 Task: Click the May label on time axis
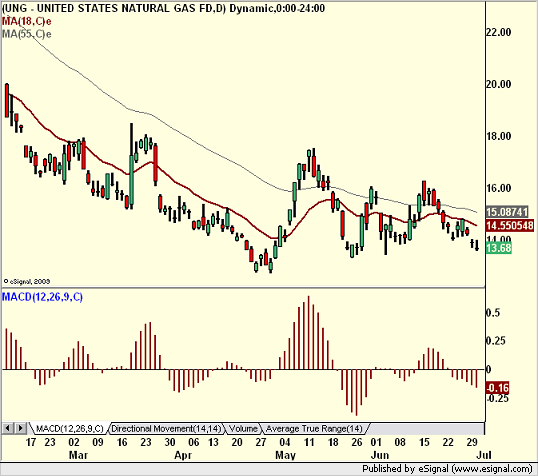coord(285,455)
